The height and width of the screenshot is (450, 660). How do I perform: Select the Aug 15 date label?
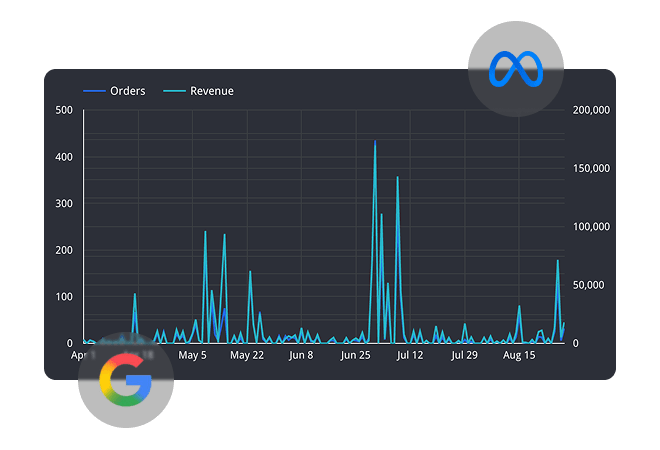(519, 355)
